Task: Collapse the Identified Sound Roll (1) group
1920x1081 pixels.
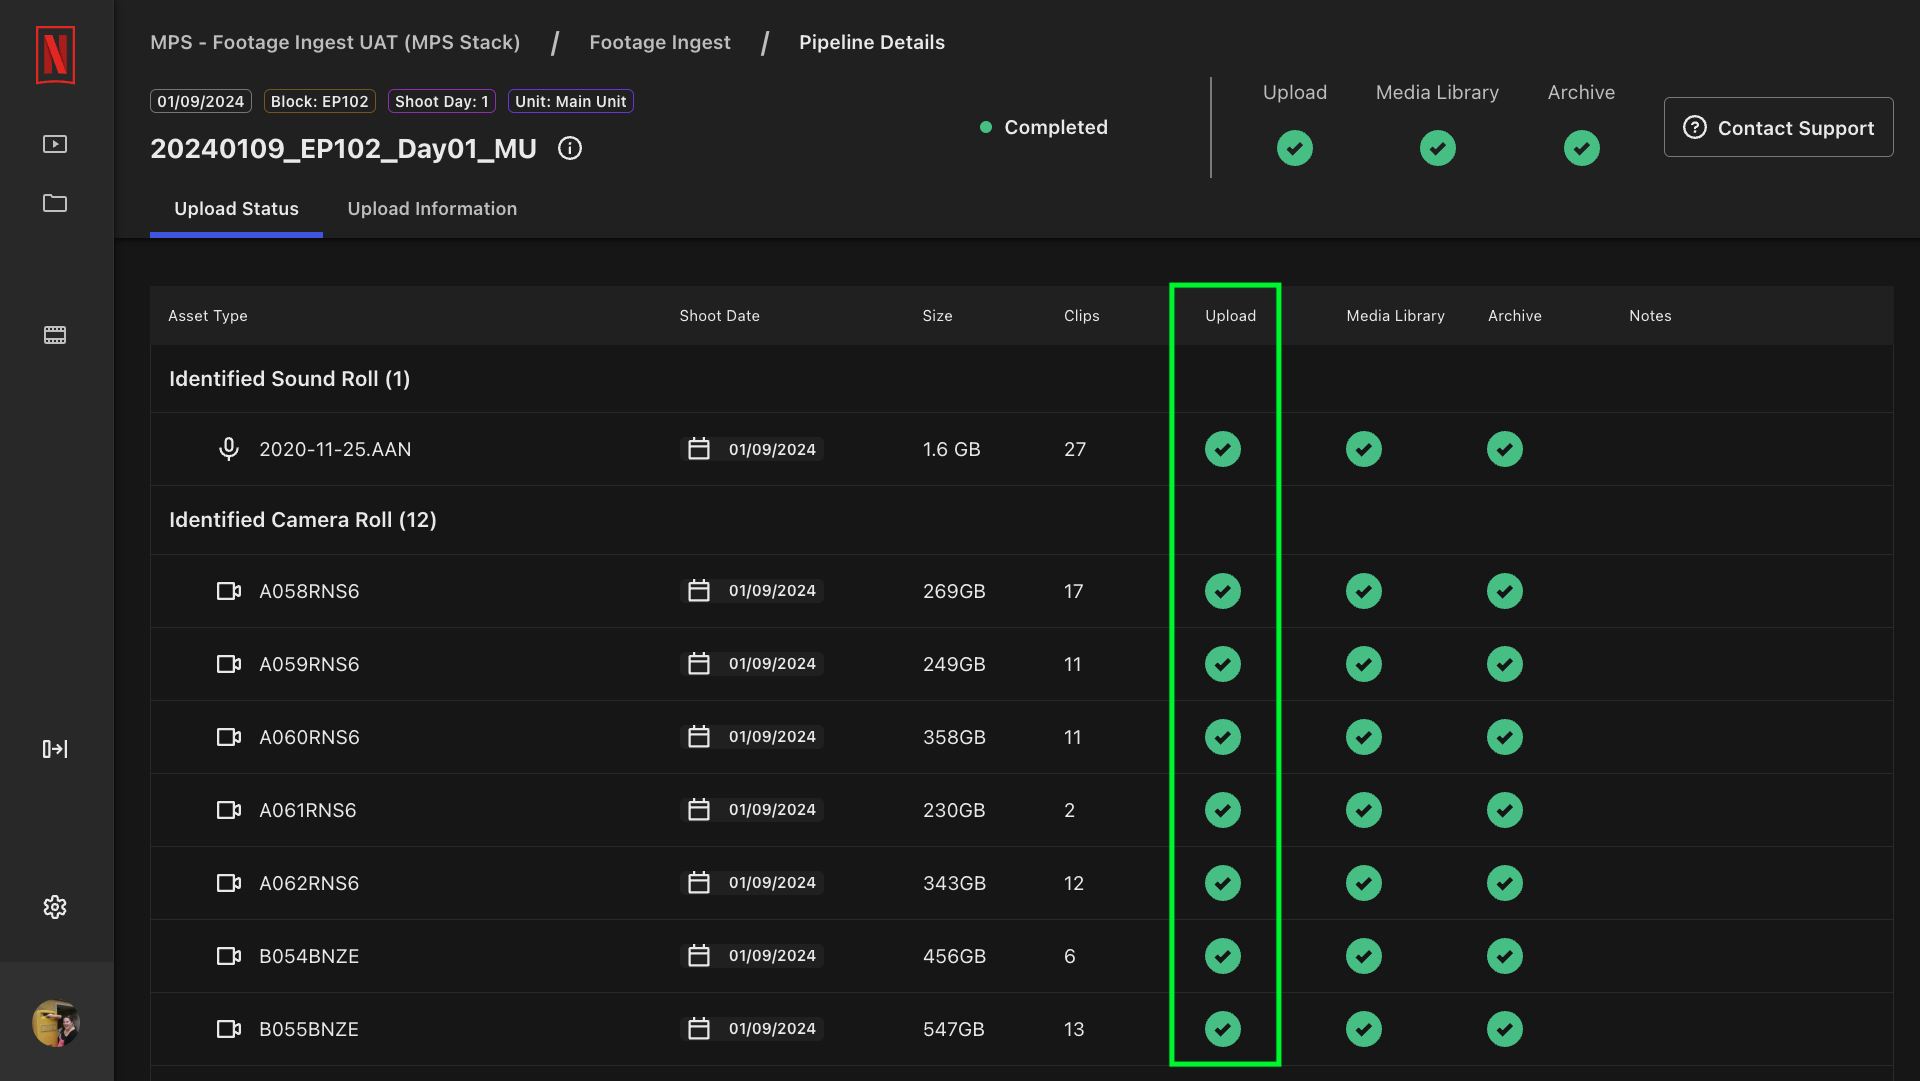Action: [290, 379]
